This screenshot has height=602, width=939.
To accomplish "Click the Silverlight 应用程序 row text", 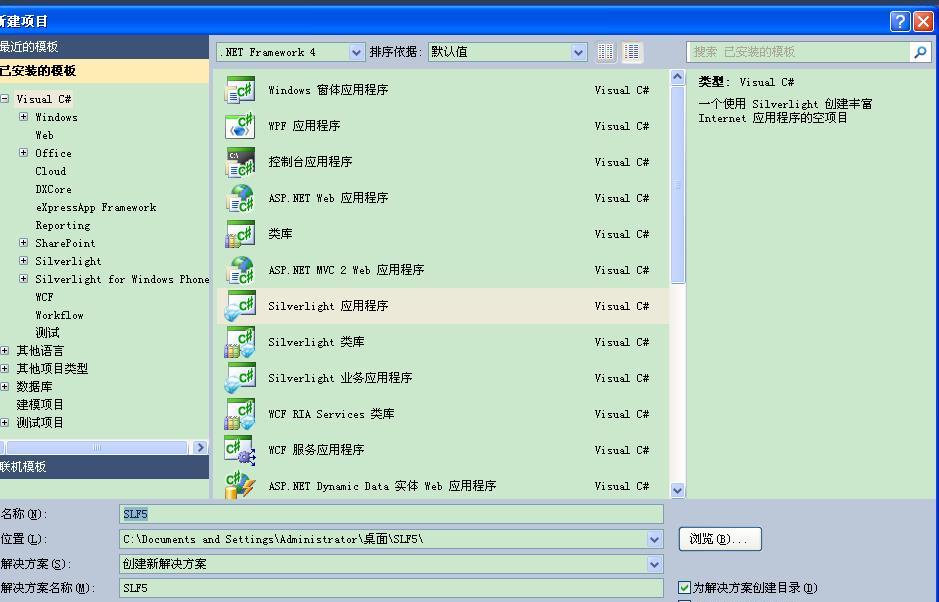I will click(328, 306).
